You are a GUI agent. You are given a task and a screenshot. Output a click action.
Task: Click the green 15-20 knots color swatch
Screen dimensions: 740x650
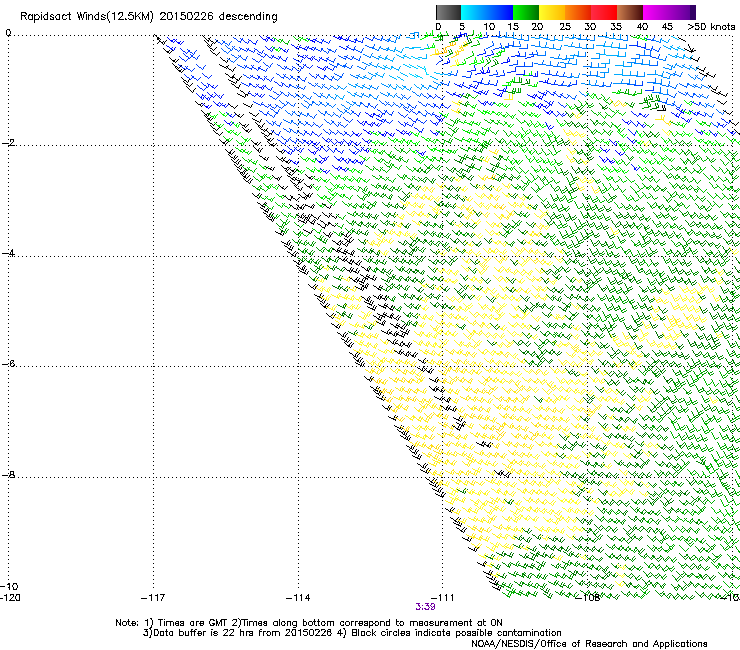coord(526,12)
